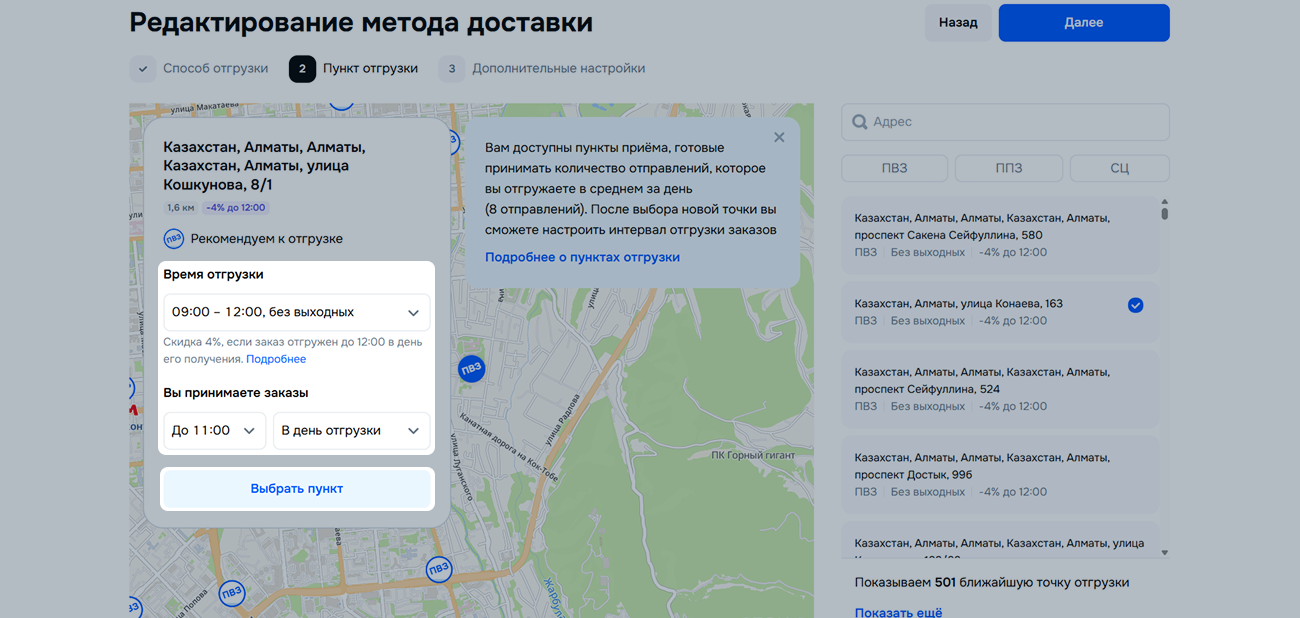Open the "Подробнее о пунктах отгрузки" link

(x=582, y=257)
